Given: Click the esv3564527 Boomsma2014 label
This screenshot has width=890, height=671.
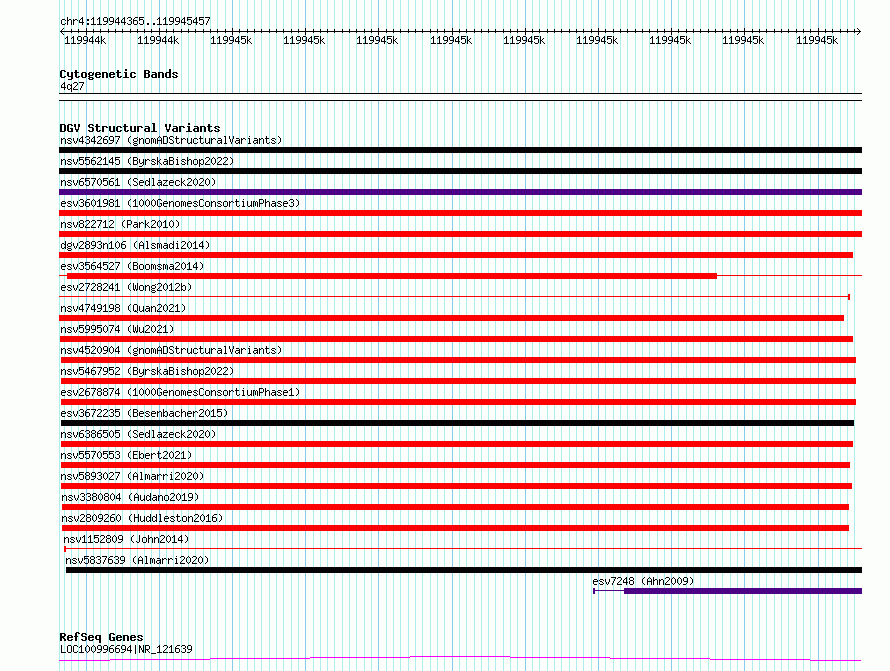Looking at the screenshot, I should click(132, 266).
